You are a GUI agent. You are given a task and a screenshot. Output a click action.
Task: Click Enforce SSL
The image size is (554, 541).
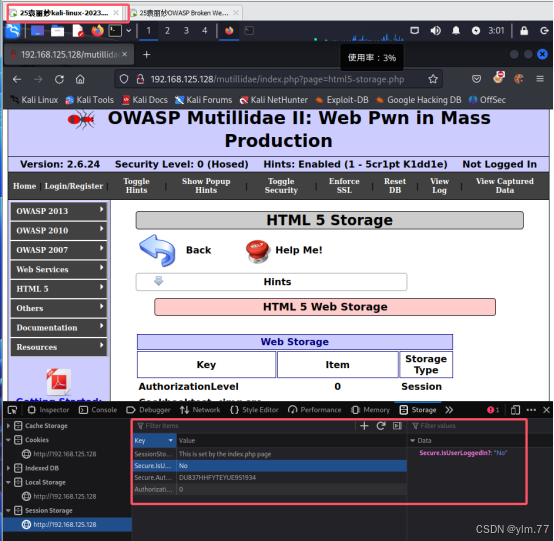[x=344, y=186]
